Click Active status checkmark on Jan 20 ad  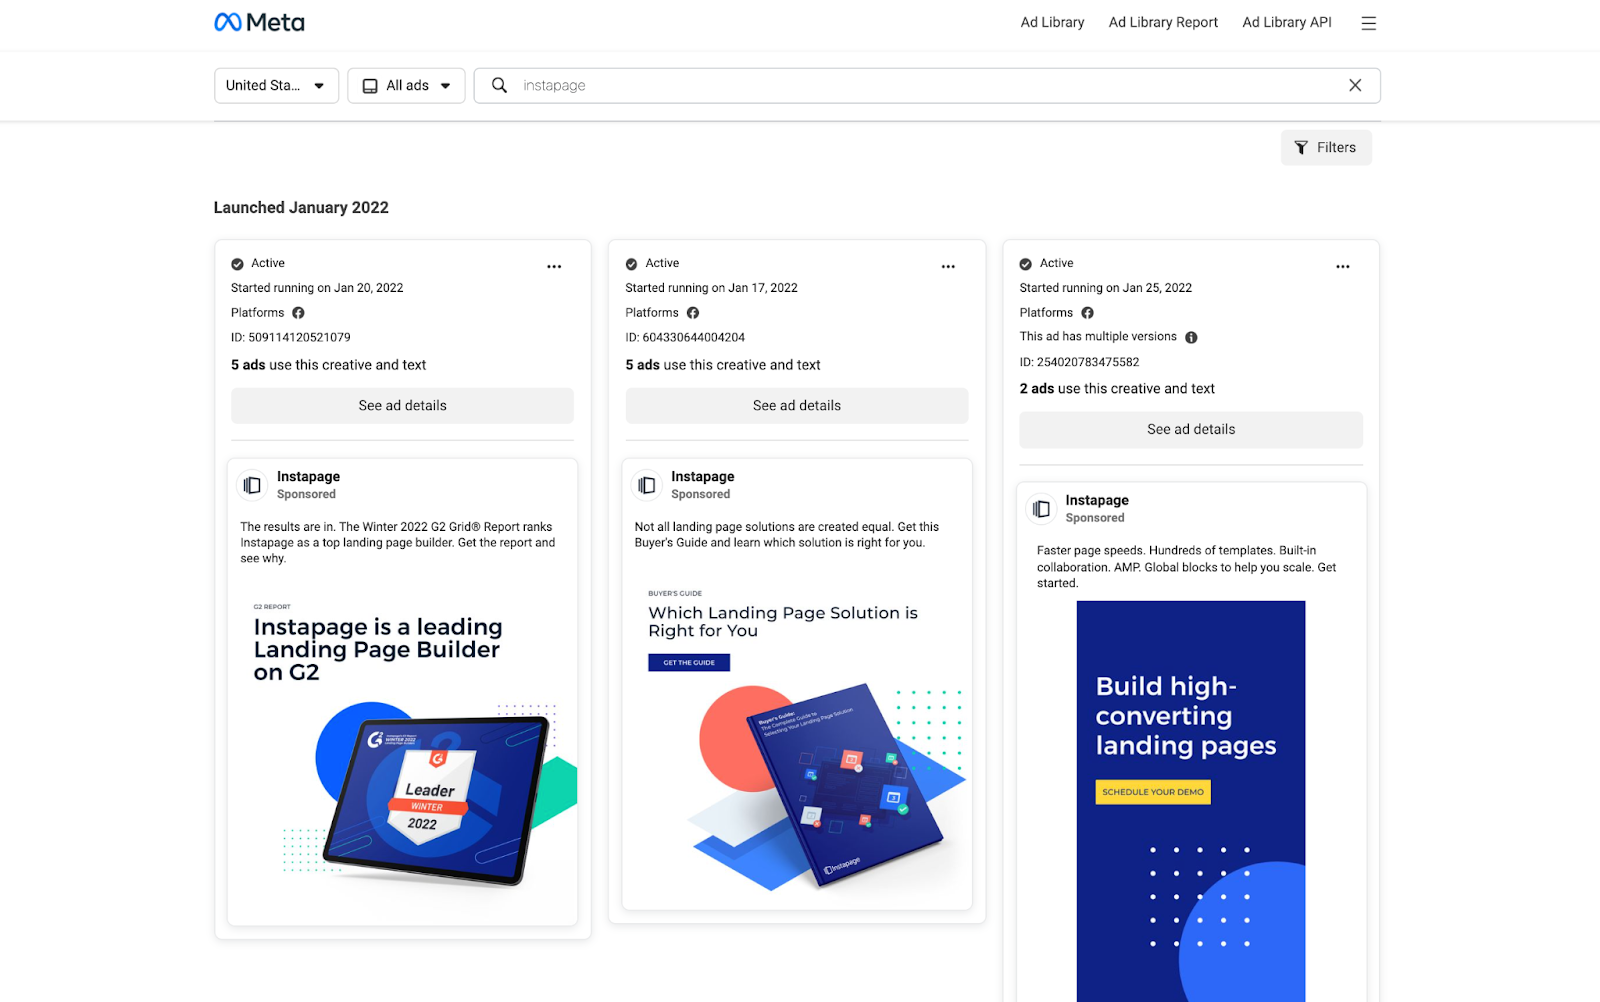point(237,264)
